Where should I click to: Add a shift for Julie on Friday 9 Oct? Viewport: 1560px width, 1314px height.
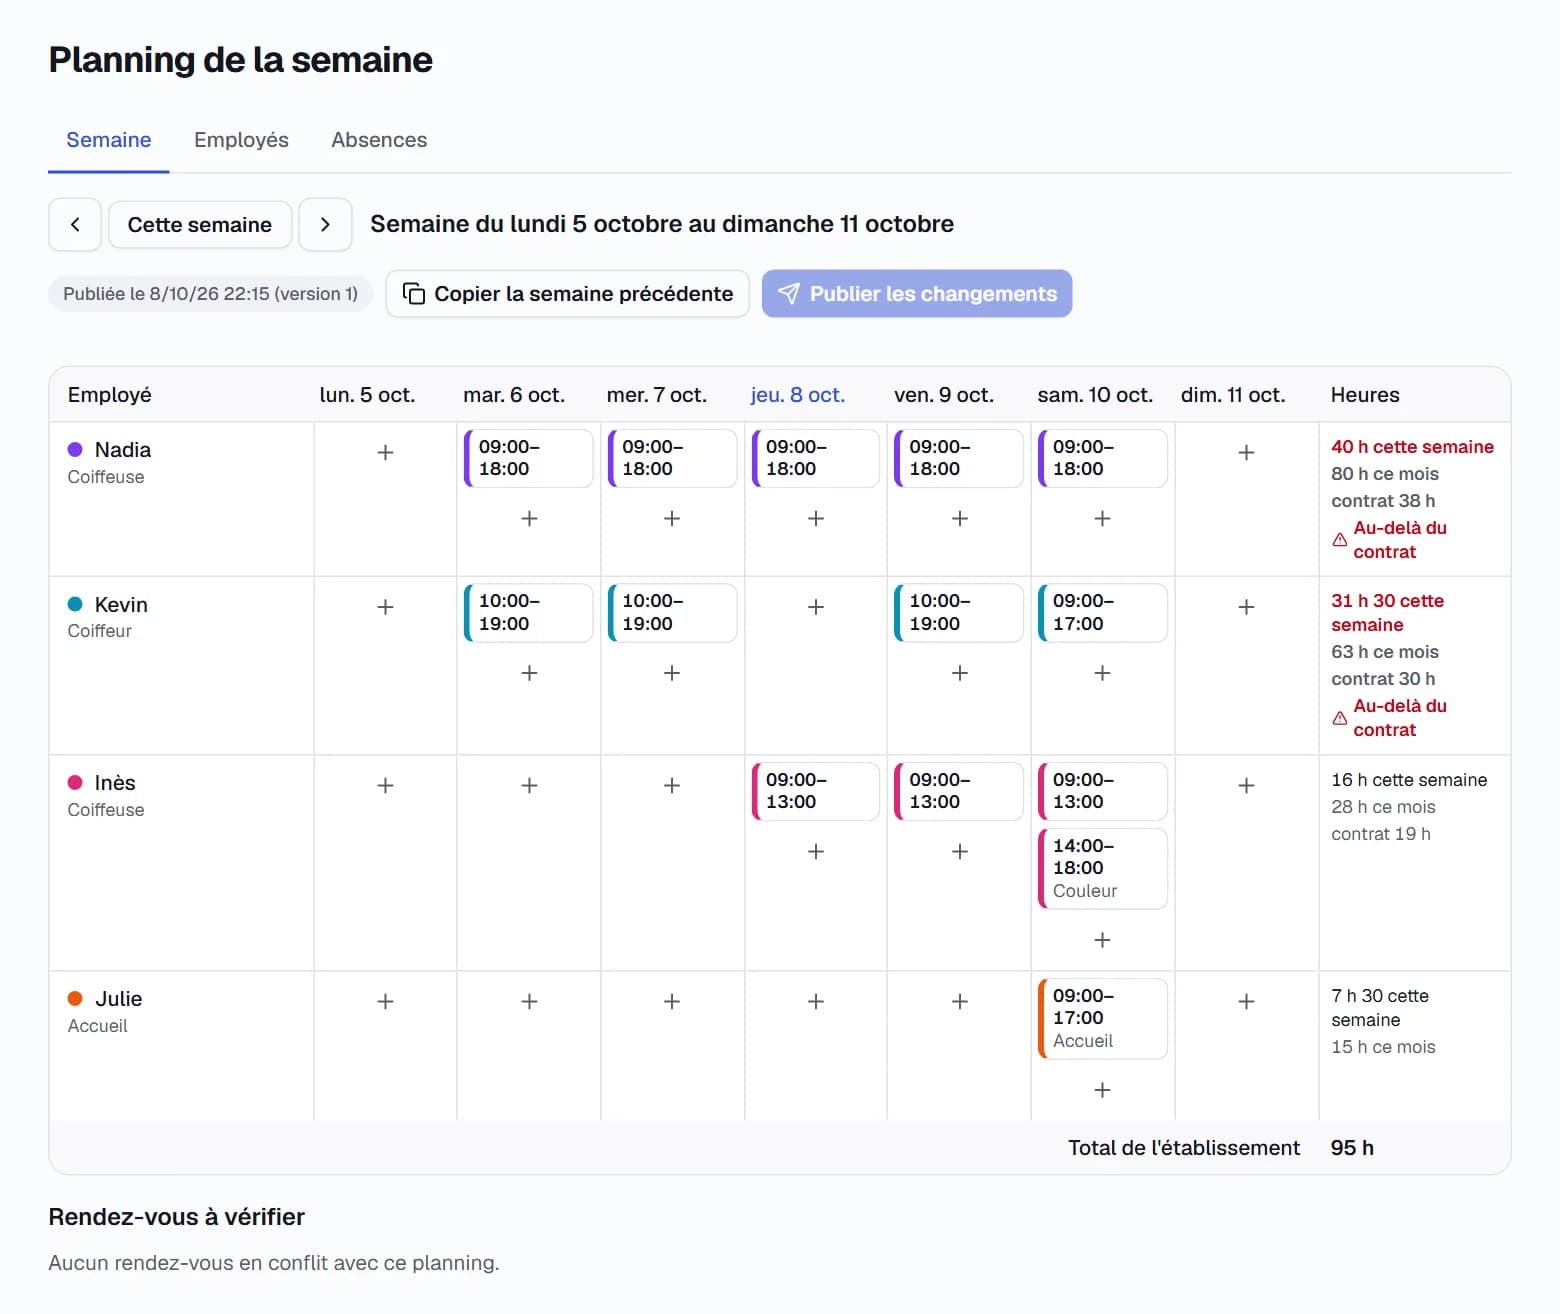[x=959, y=1002]
